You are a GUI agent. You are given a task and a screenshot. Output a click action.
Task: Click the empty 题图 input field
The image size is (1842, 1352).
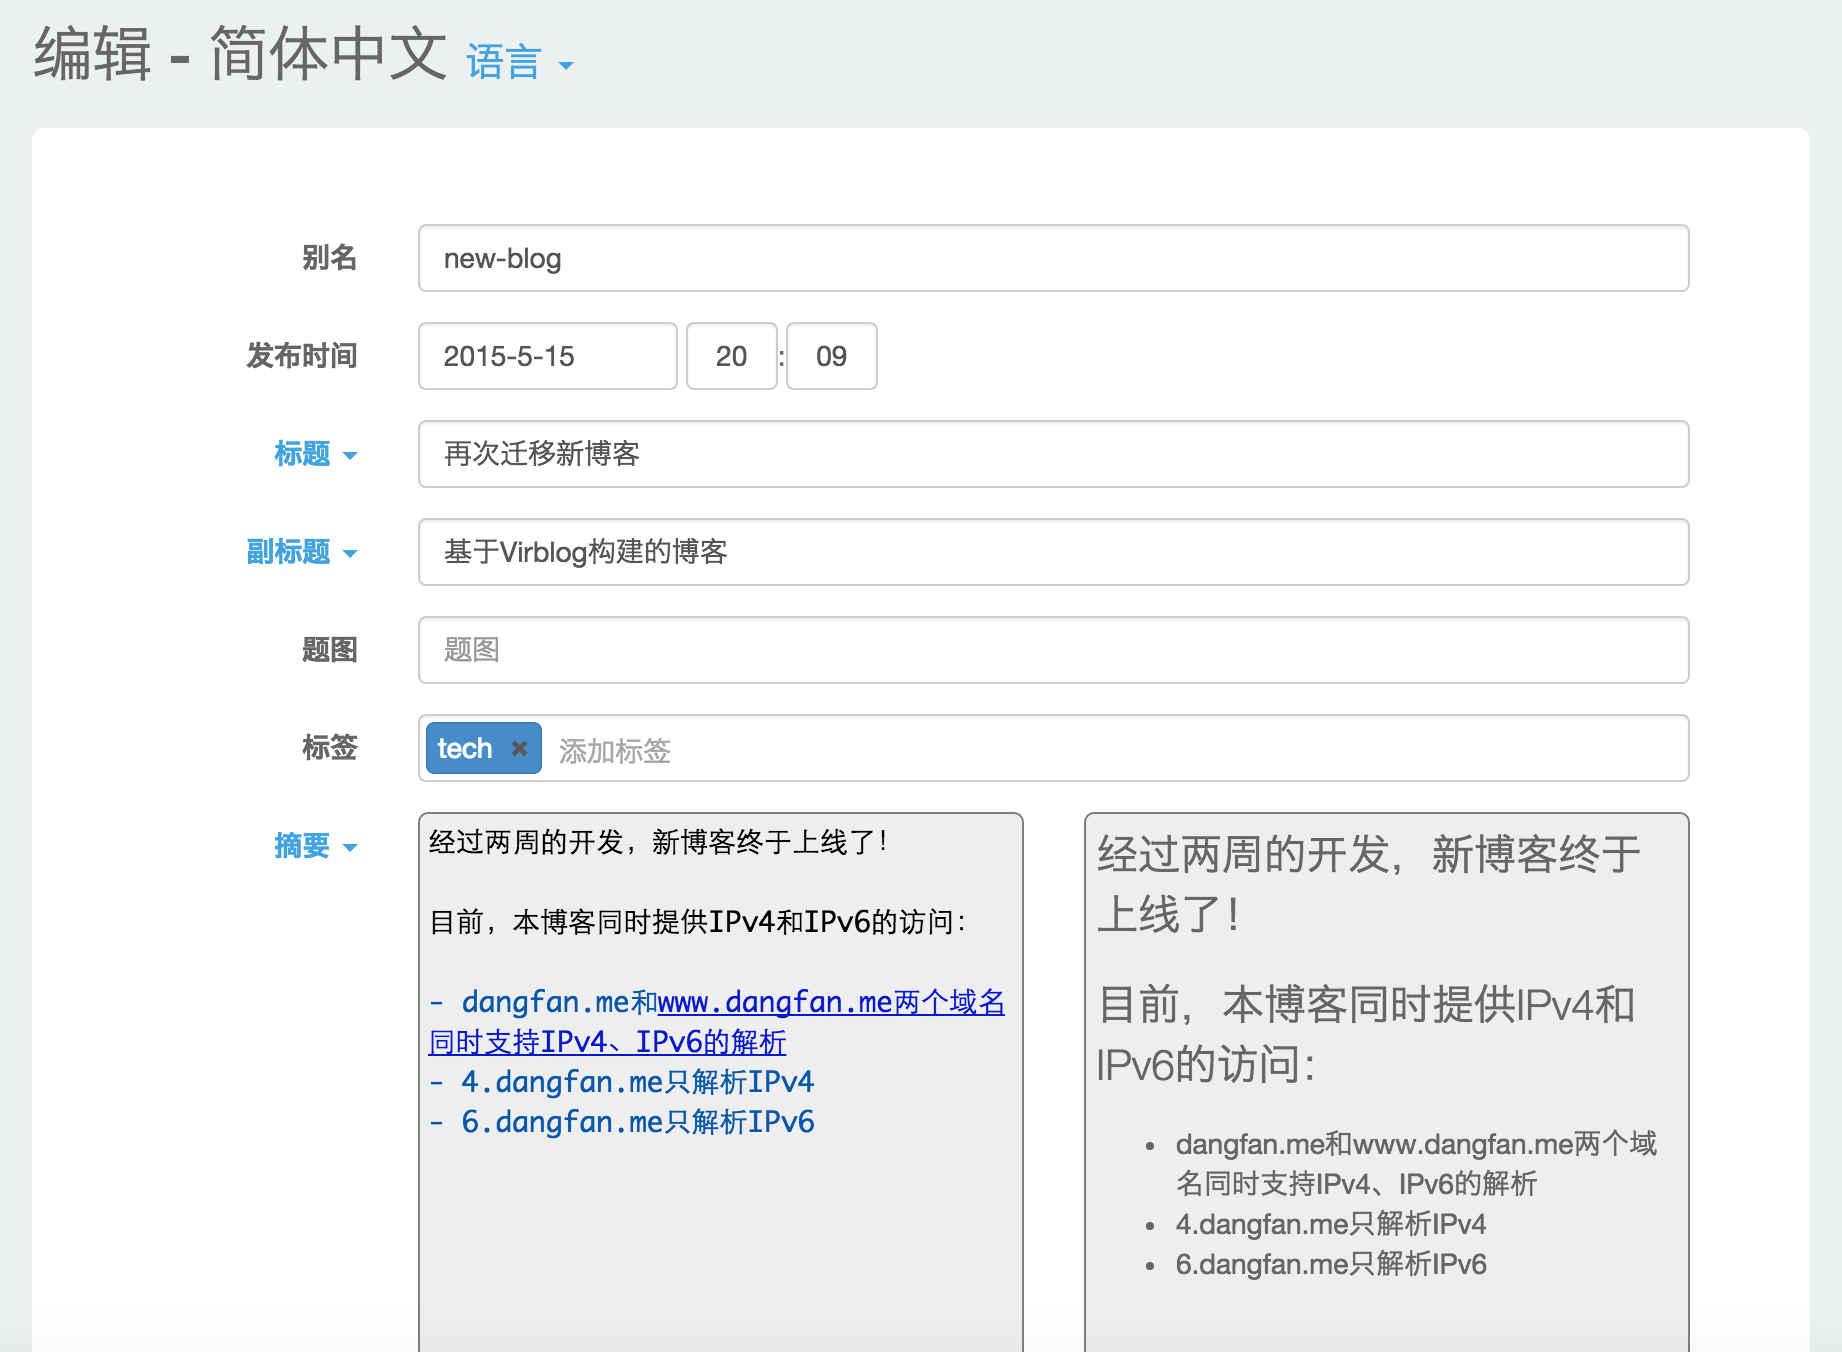click(x=1053, y=650)
